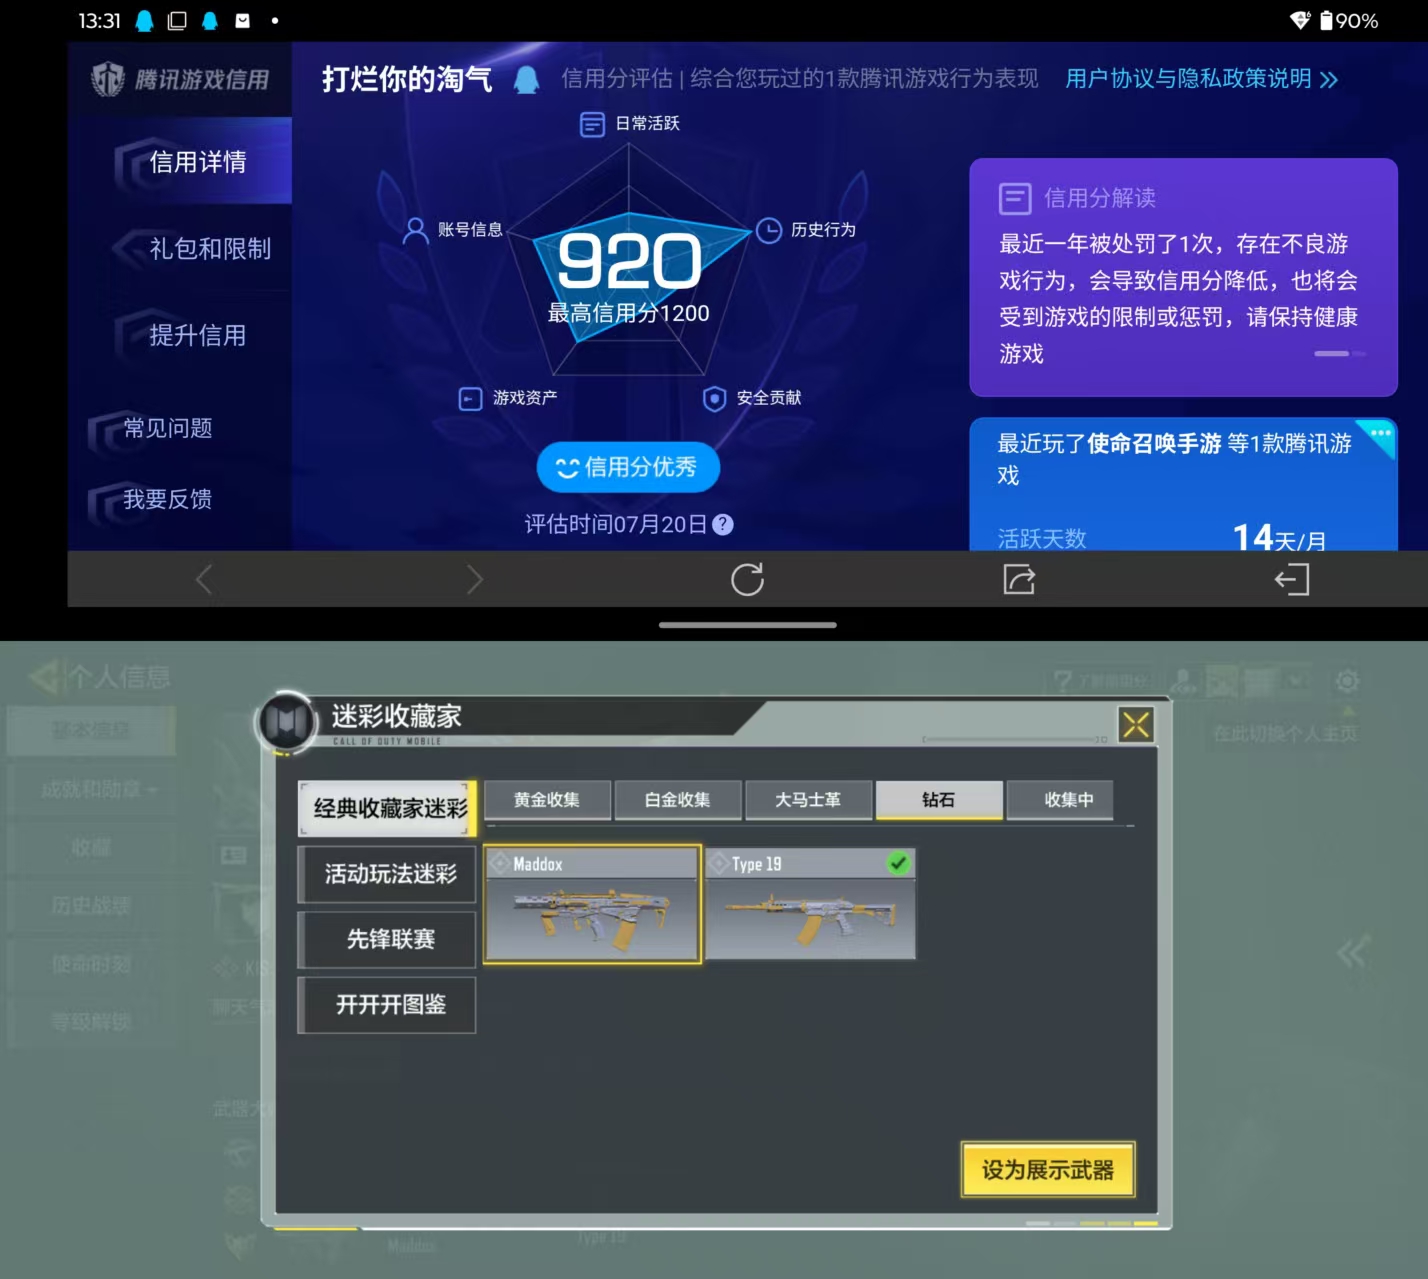Select the 开开开图鉴 category

pyautogui.click(x=388, y=1004)
